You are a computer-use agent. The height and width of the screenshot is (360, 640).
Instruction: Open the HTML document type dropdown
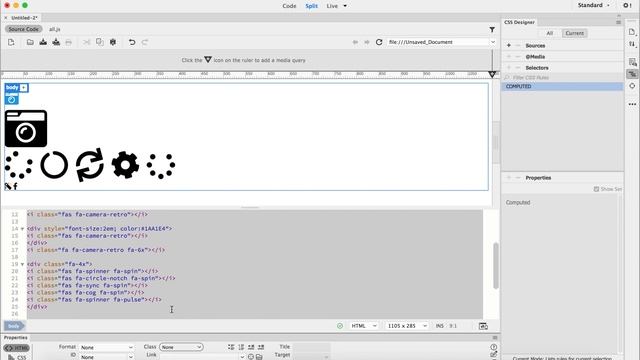coord(363,326)
